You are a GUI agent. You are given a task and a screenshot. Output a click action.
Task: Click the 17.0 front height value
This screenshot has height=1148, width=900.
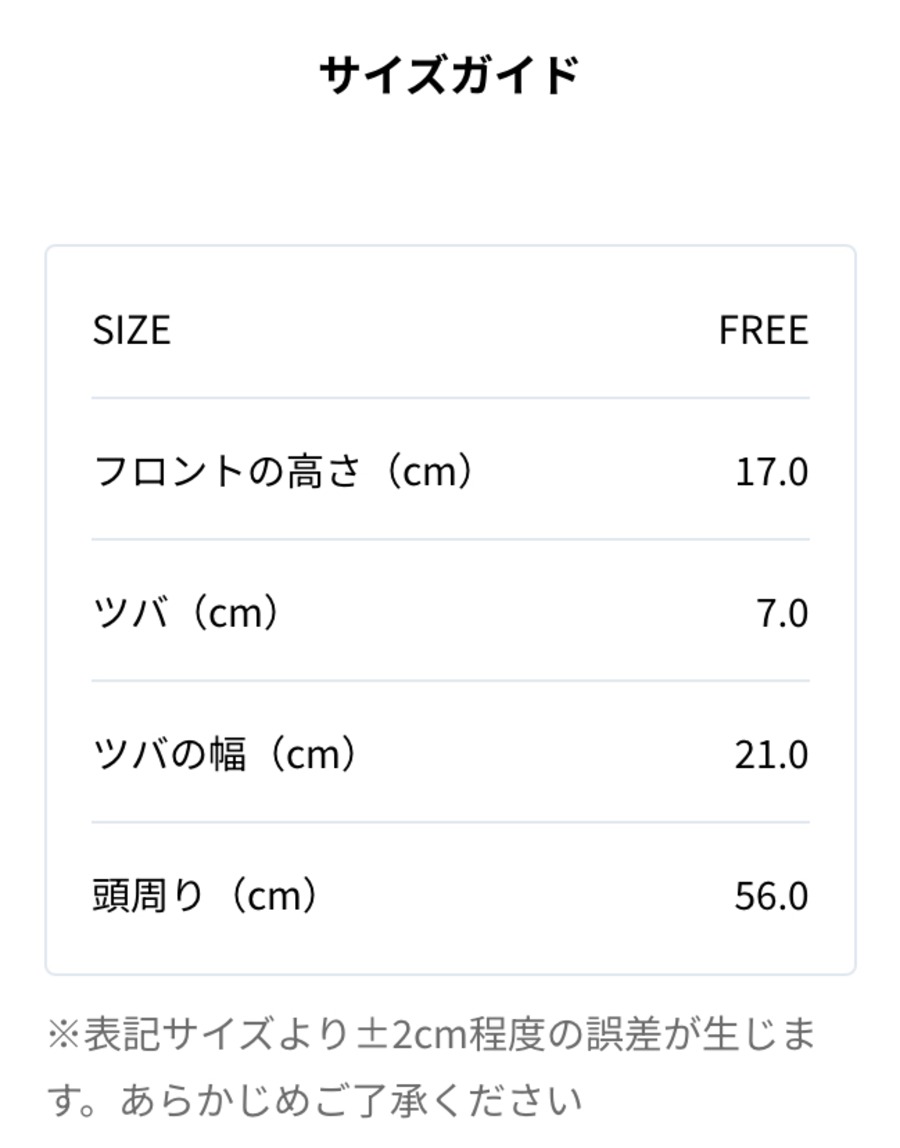tap(772, 472)
